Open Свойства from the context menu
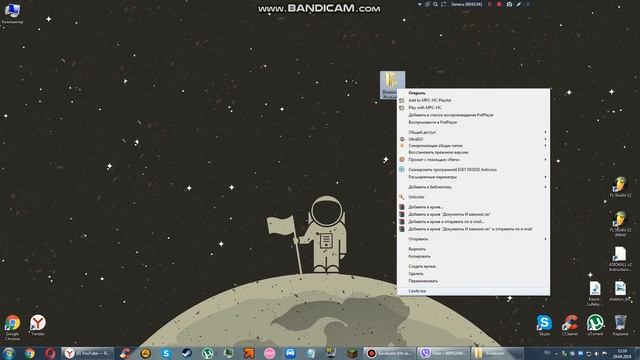Screen dimensions: 640x360 tap(473, 291)
